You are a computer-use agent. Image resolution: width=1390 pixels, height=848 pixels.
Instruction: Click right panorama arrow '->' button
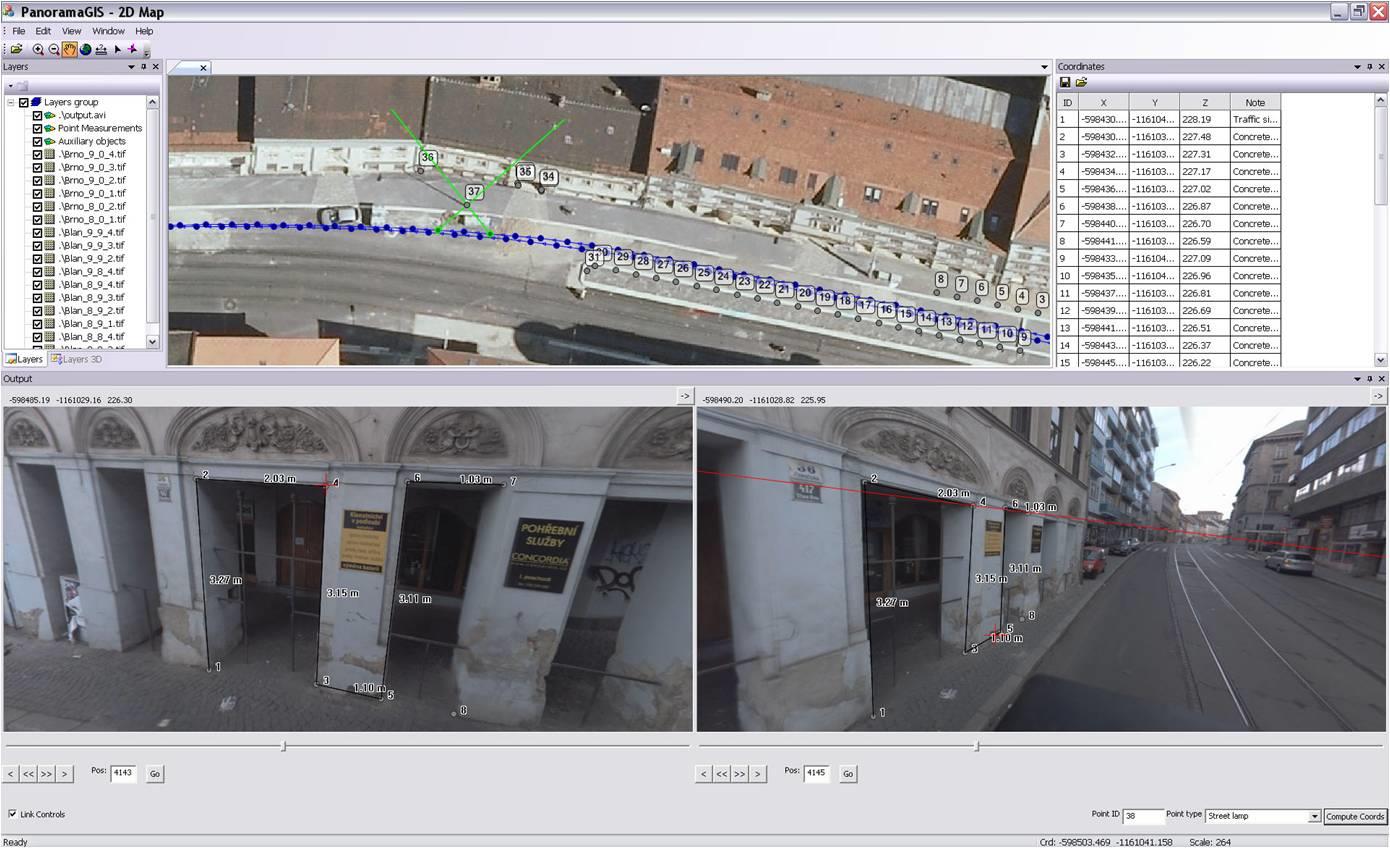click(1378, 396)
